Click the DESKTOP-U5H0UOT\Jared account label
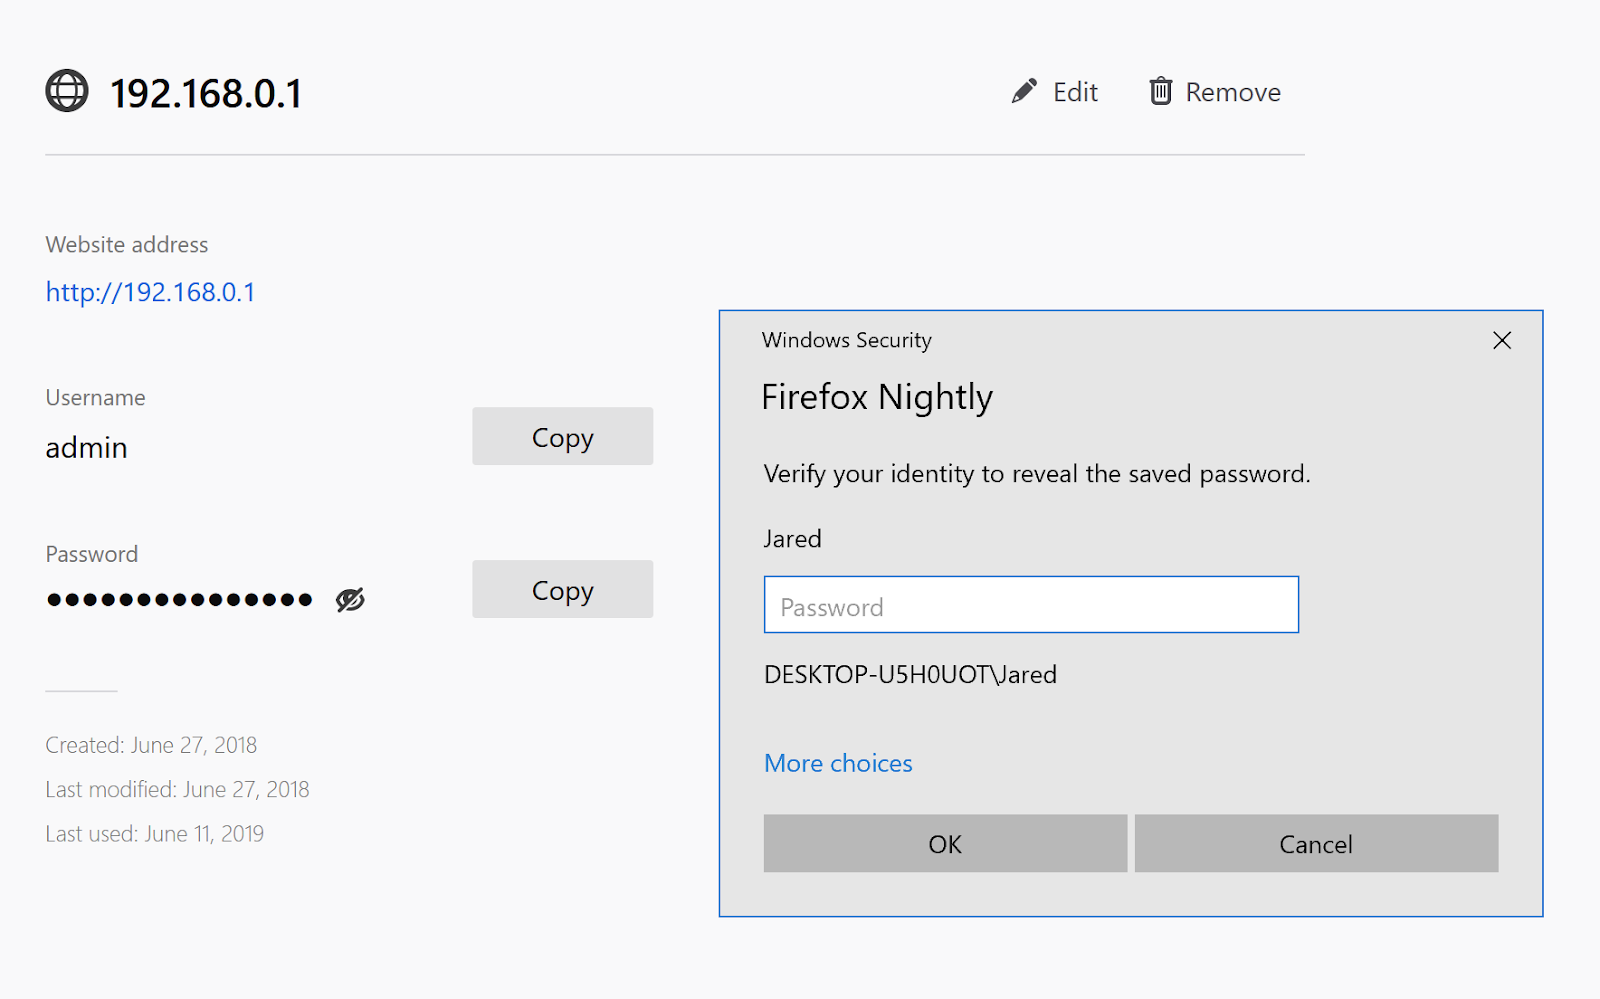This screenshot has width=1600, height=999. [909, 674]
